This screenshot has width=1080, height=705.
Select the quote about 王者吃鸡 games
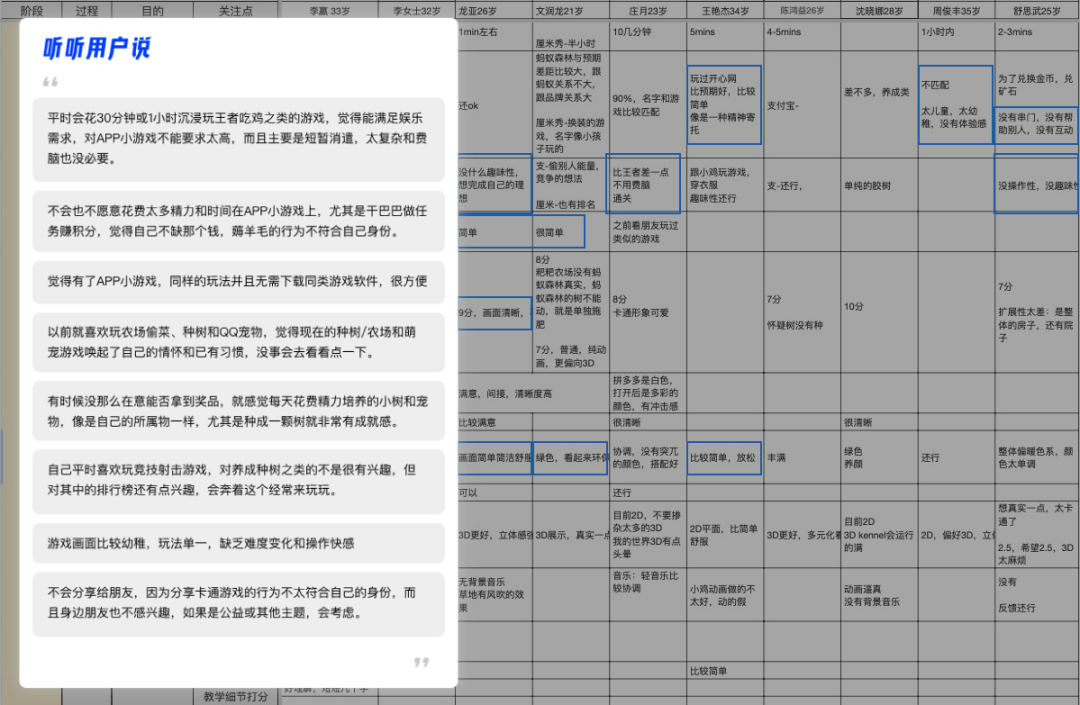238,139
